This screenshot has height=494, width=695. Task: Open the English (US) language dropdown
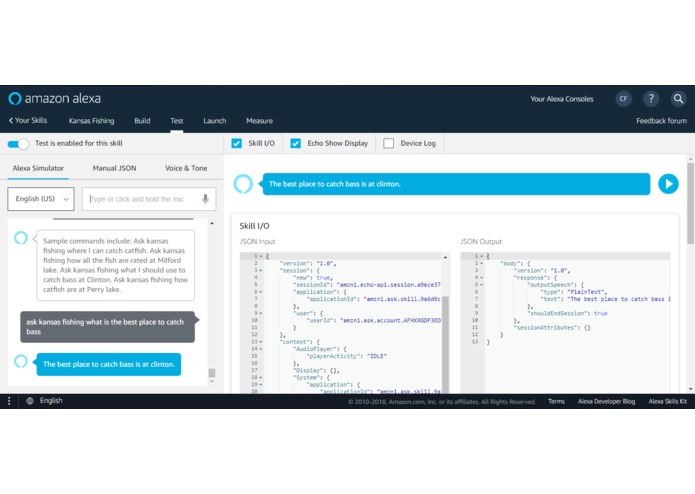pyautogui.click(x=41, y=199)
